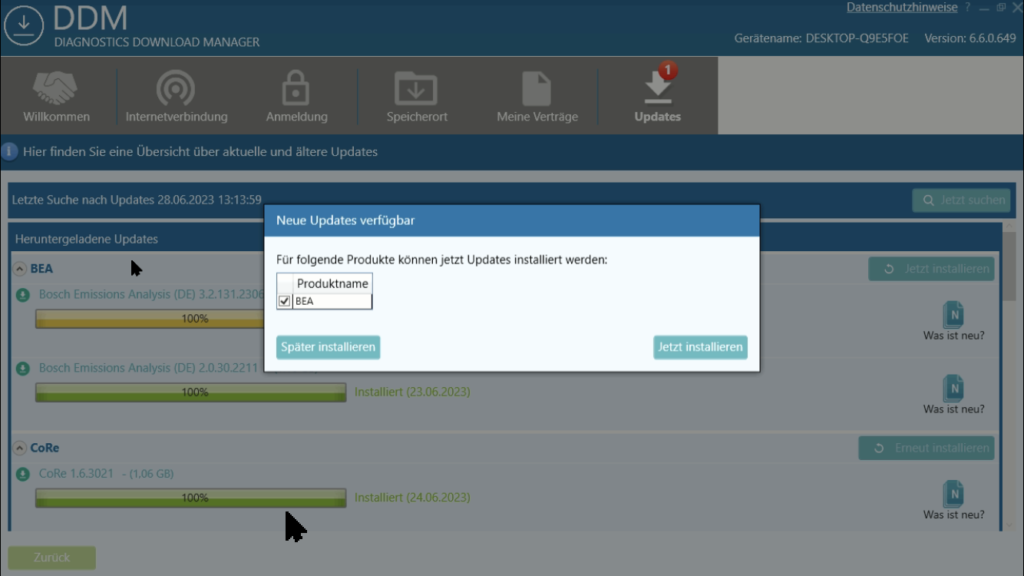The width and height of the screenshot is (1024, 576).
Task: Open Was ist neu for BEA 2.0.30
Action: (953, 395)
